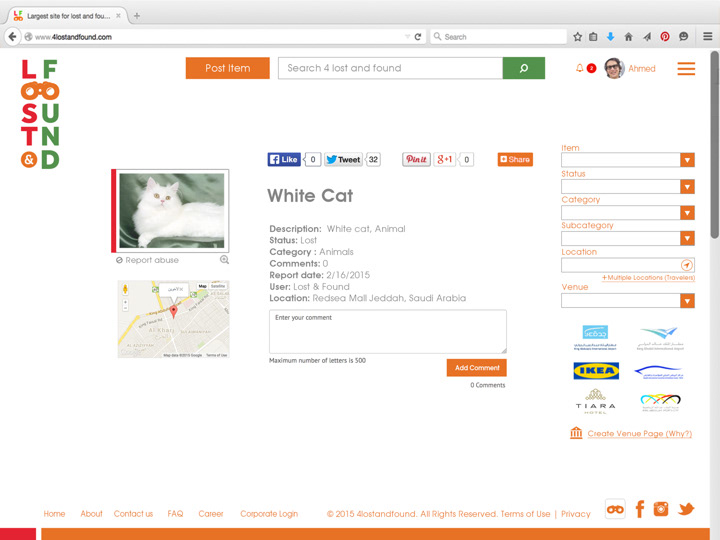
Task: Switch the map to Satellite view
Action: coord(218,286)
